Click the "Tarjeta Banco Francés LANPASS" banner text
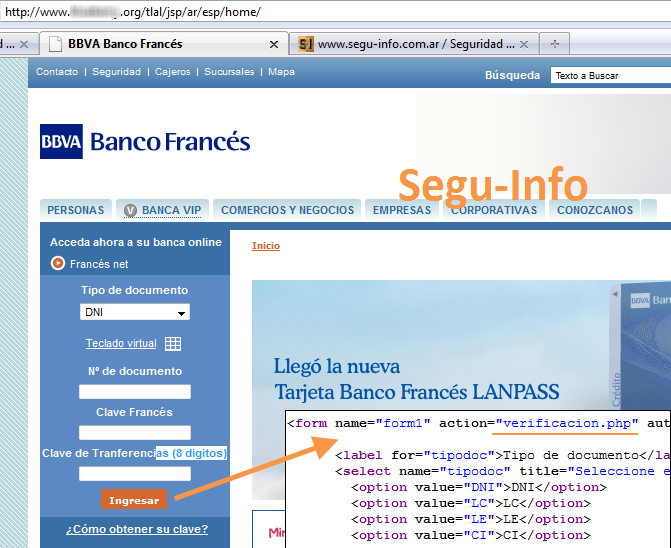 (x=417, y=392)
